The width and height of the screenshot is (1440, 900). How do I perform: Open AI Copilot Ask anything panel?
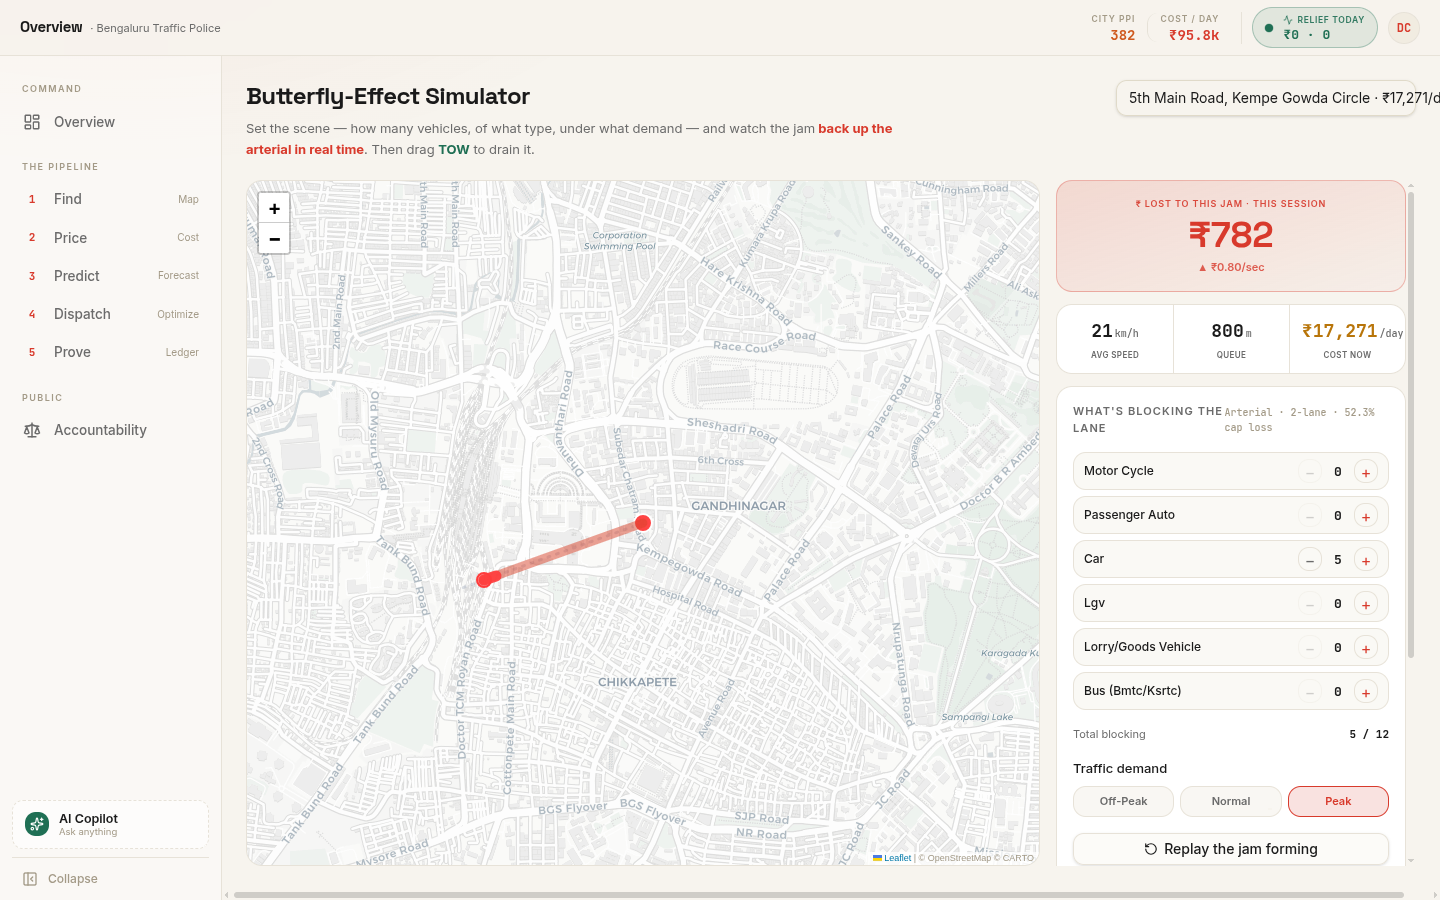point(111,825)
